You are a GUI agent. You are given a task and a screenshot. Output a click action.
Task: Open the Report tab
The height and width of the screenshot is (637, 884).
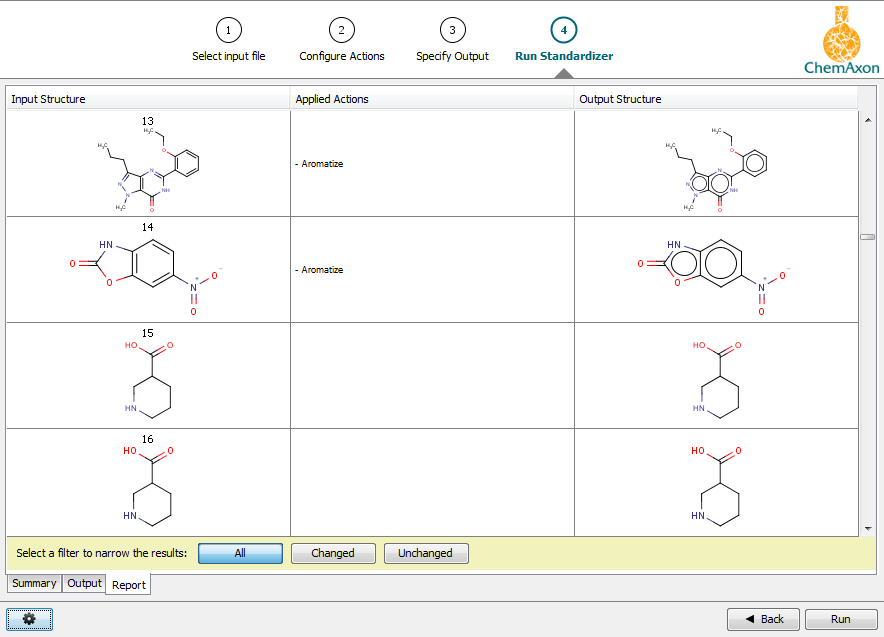coord(128,584)
